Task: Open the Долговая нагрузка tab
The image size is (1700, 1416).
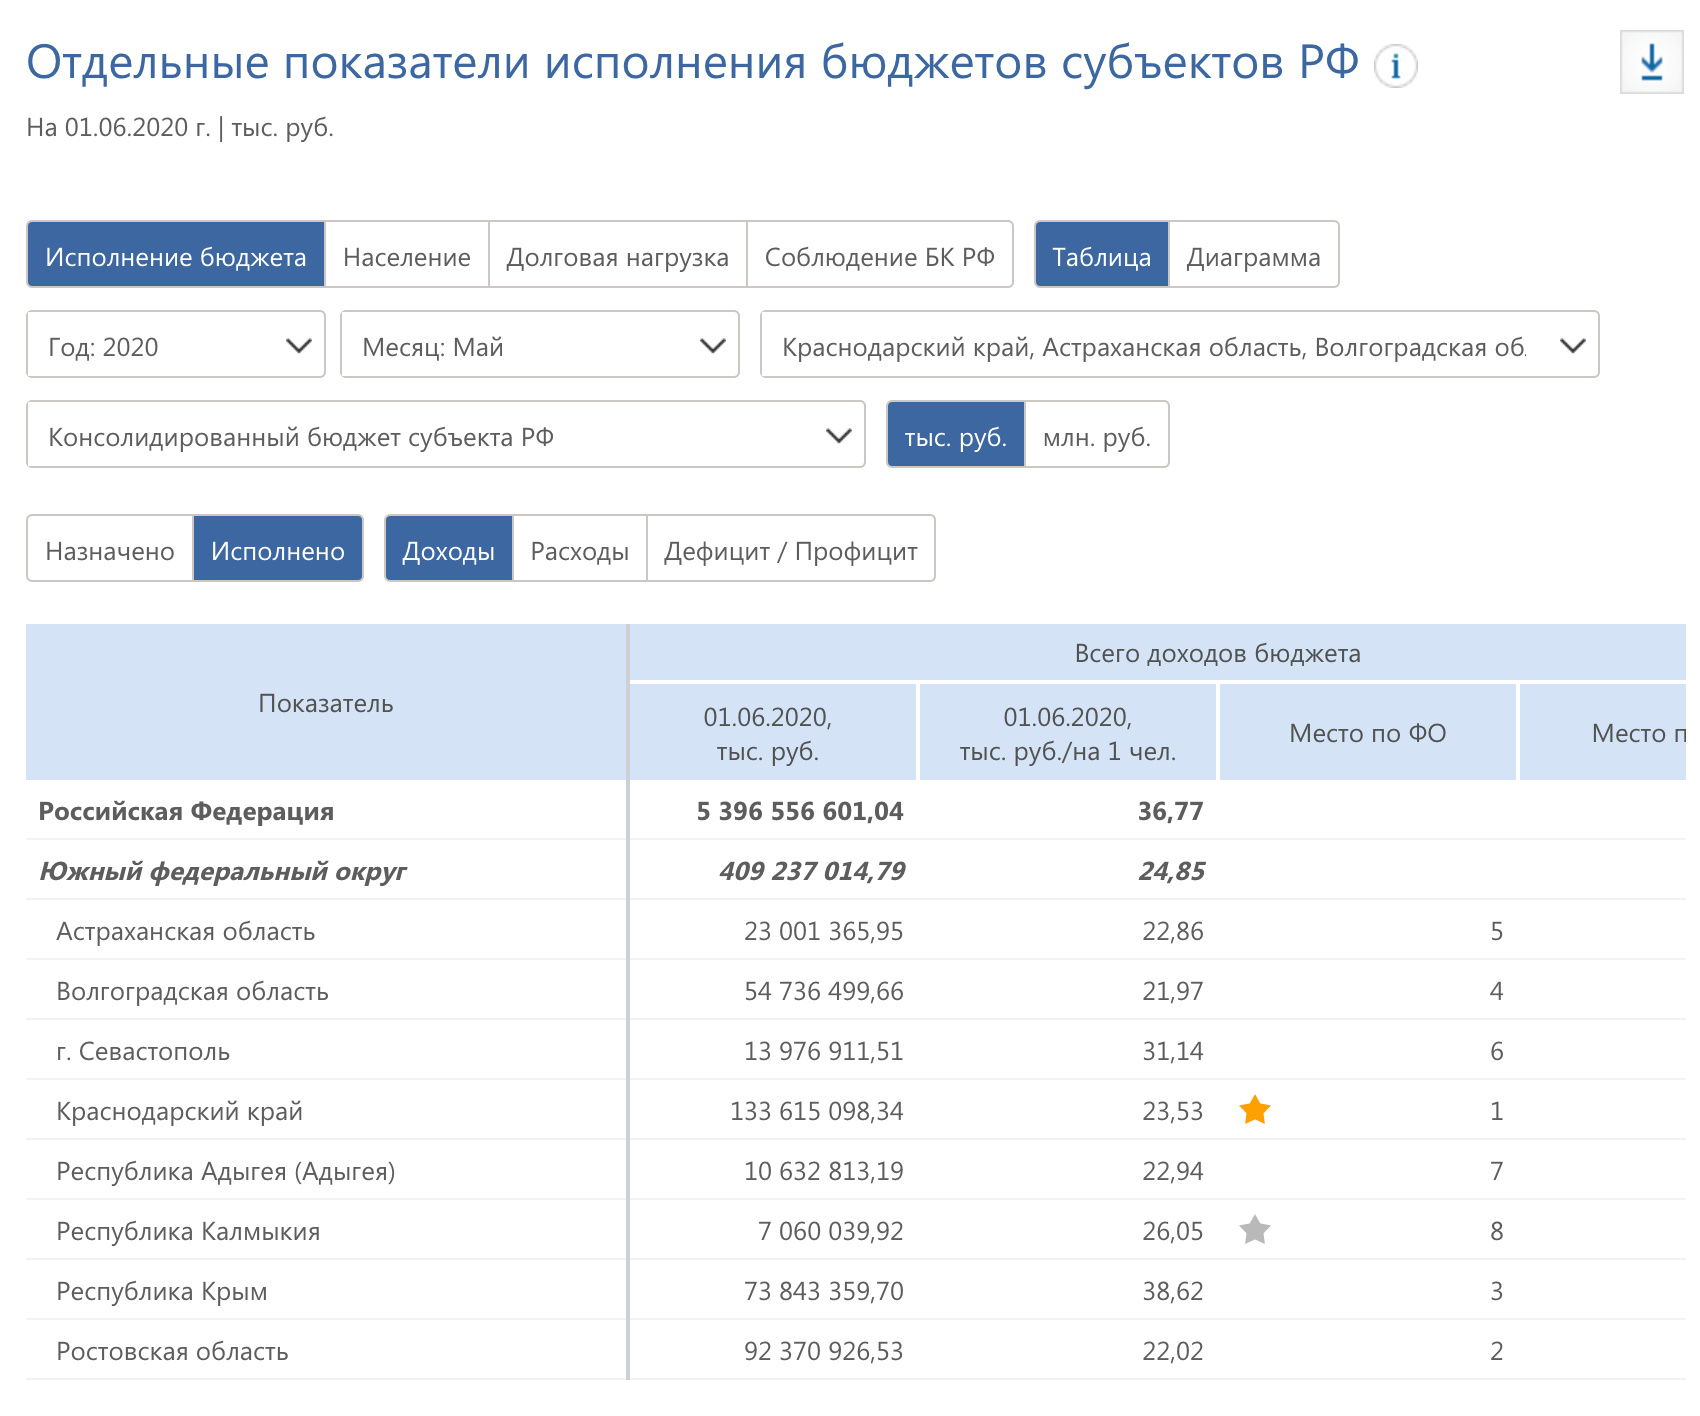Action: point(617,255)
